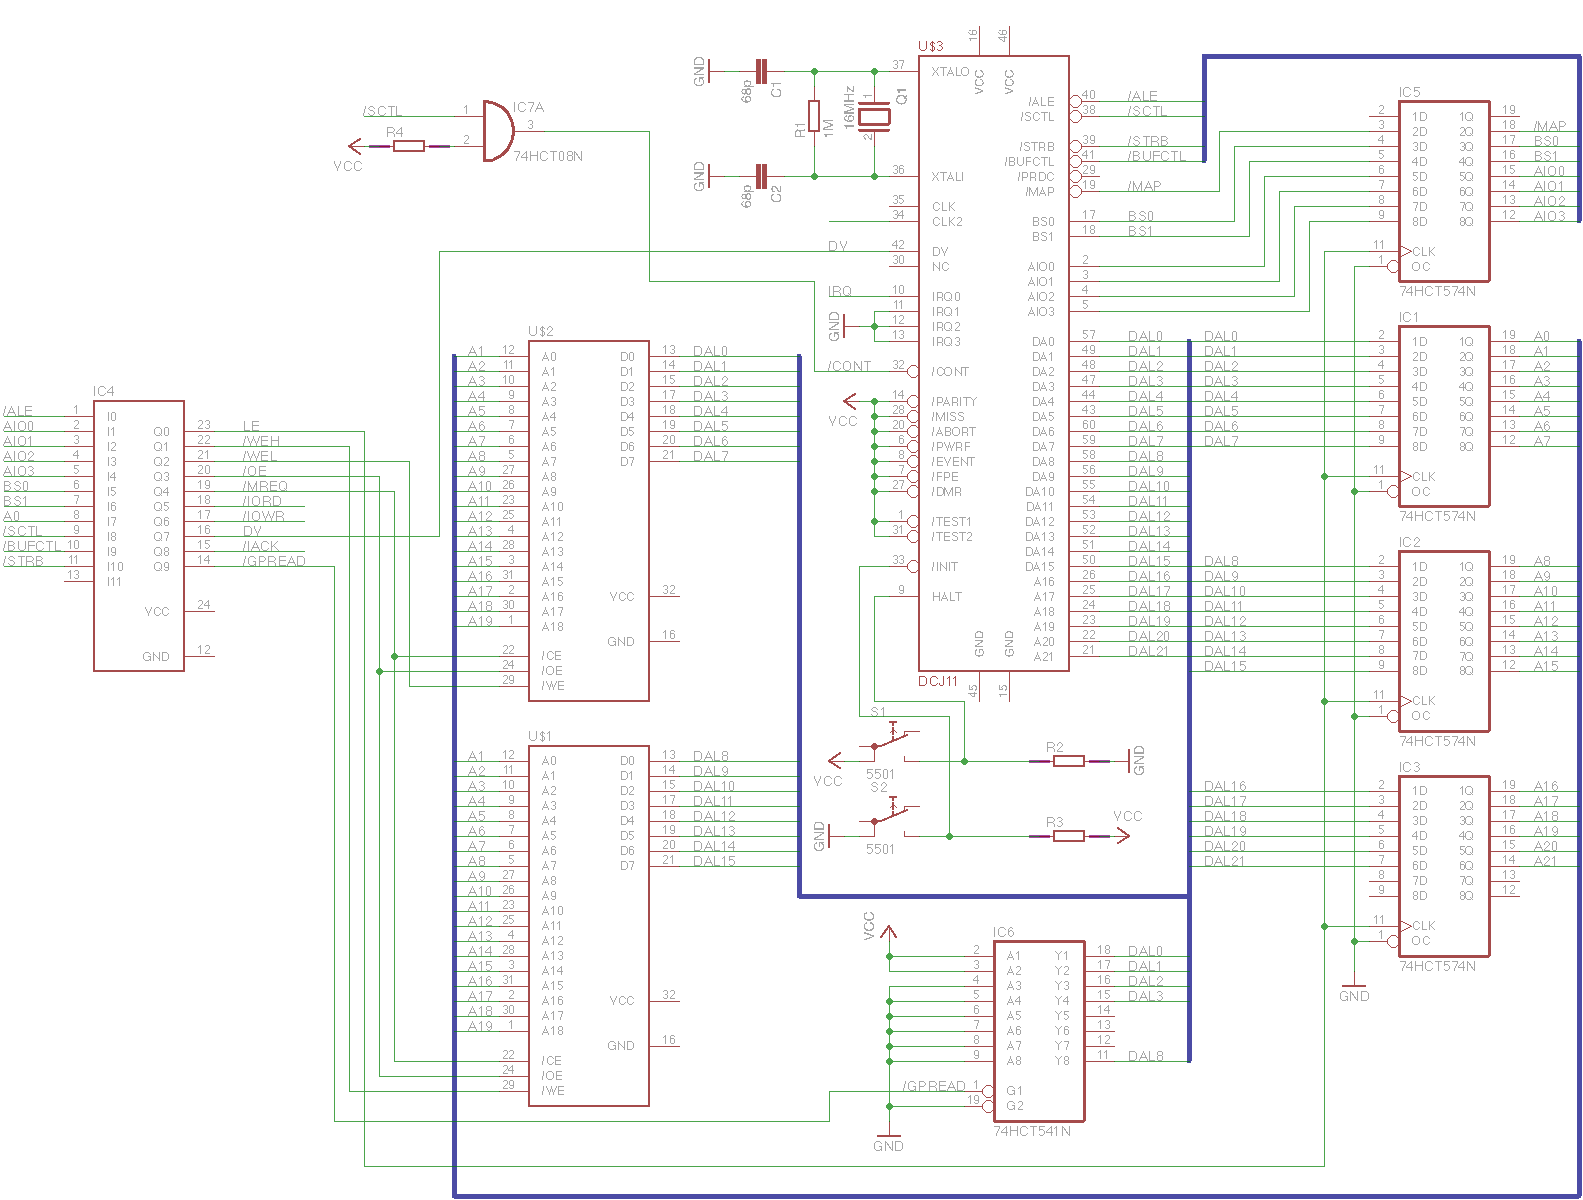Click the 16MHz crystal value text
The height and width of the screenshot is (1200, 1583).
click(x=848, y=106)
